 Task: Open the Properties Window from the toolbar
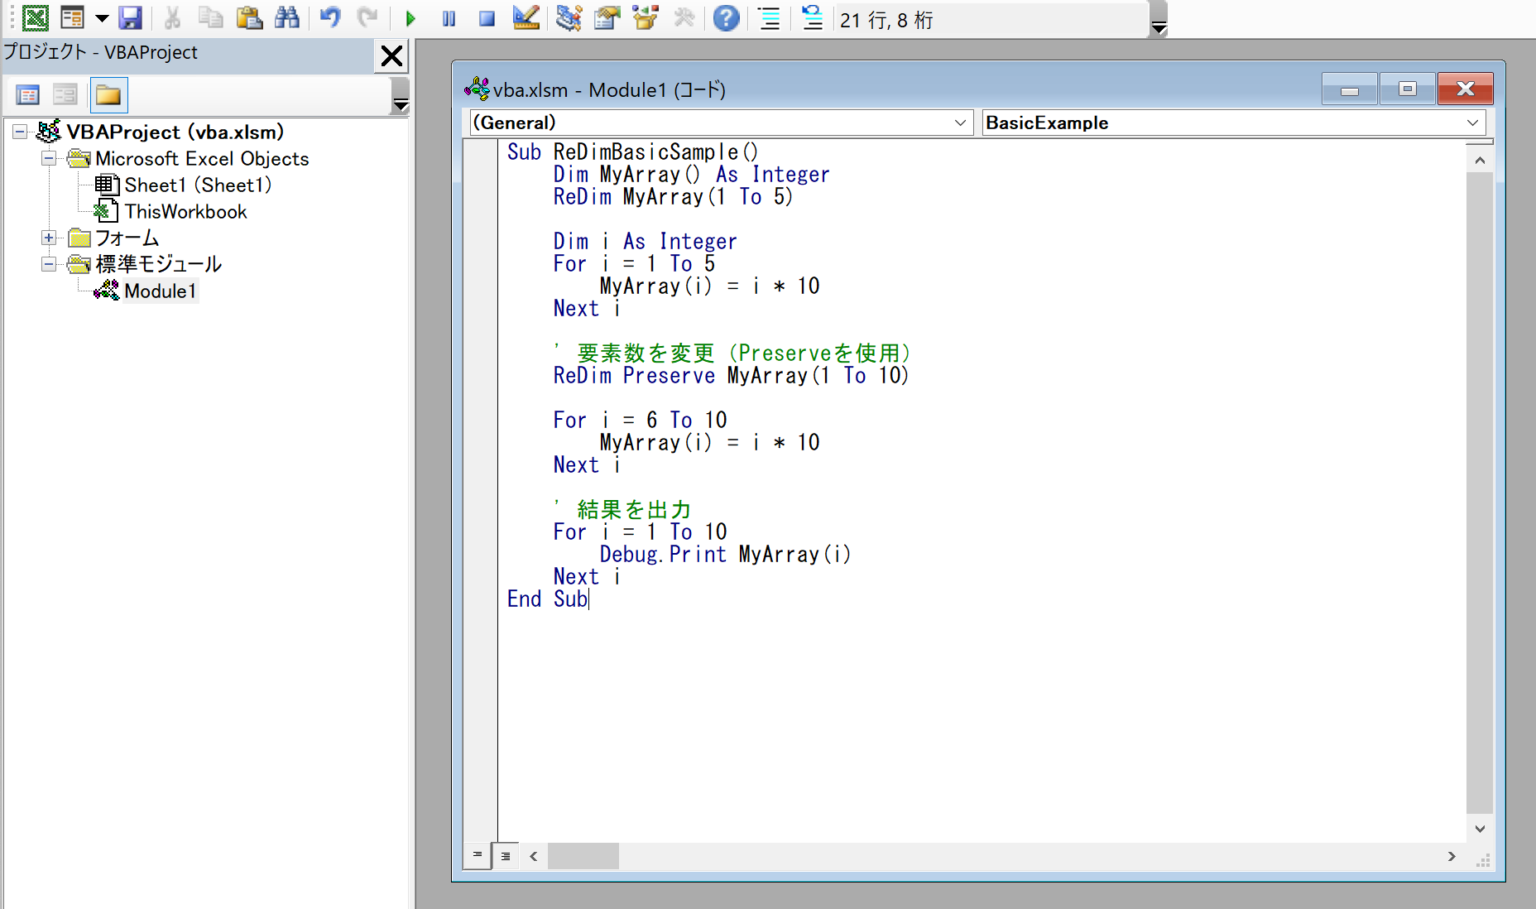tap(607, 18)
